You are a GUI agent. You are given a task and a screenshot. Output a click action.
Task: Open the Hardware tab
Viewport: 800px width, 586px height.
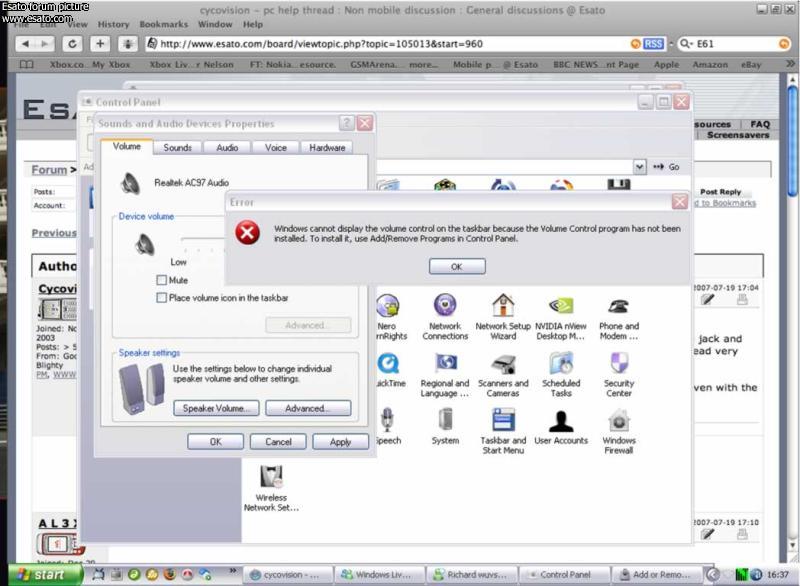pyautogui.click(x=327, y=147)
